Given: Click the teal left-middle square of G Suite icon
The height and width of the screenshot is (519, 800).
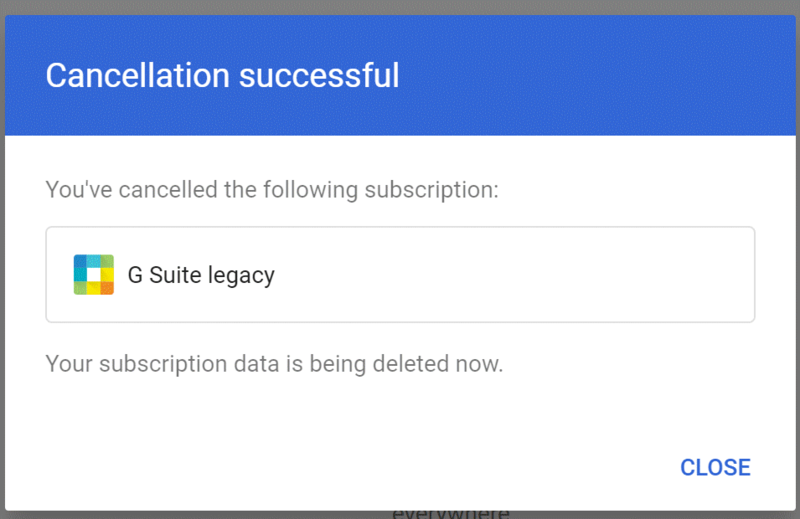Looking at the screenshot, I should 79,274.
